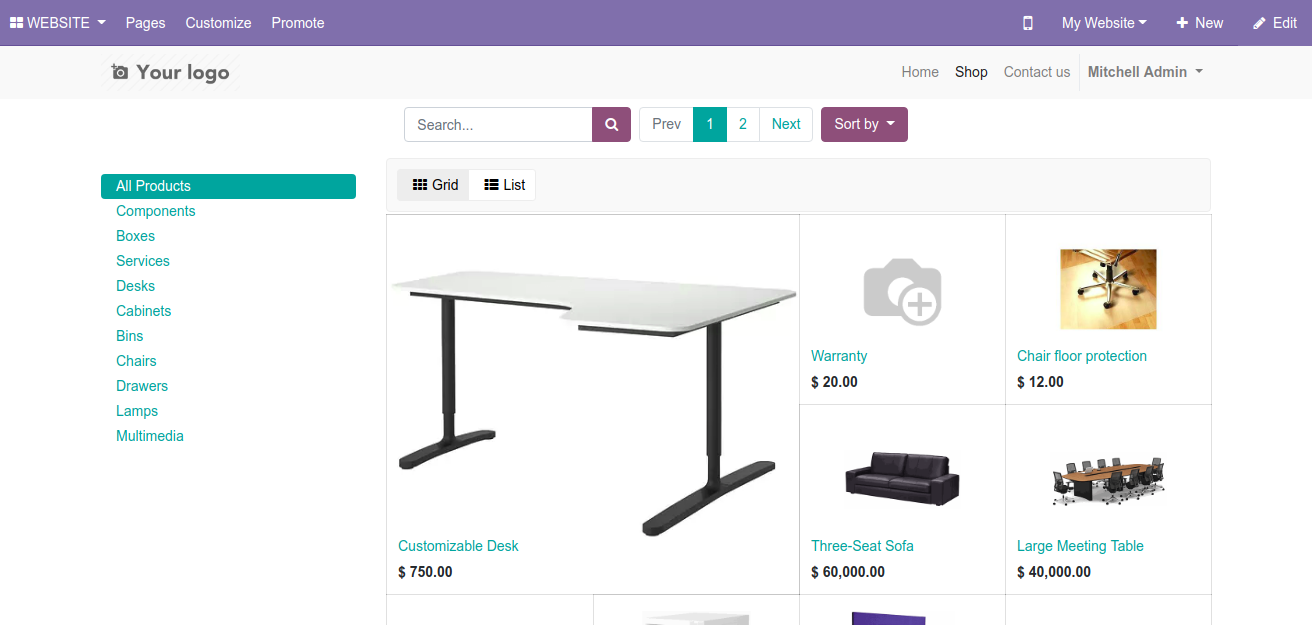Viewport: 1312px width, 625px height.
Task: Switch to Grid view layout
Action: click(434, 185)
